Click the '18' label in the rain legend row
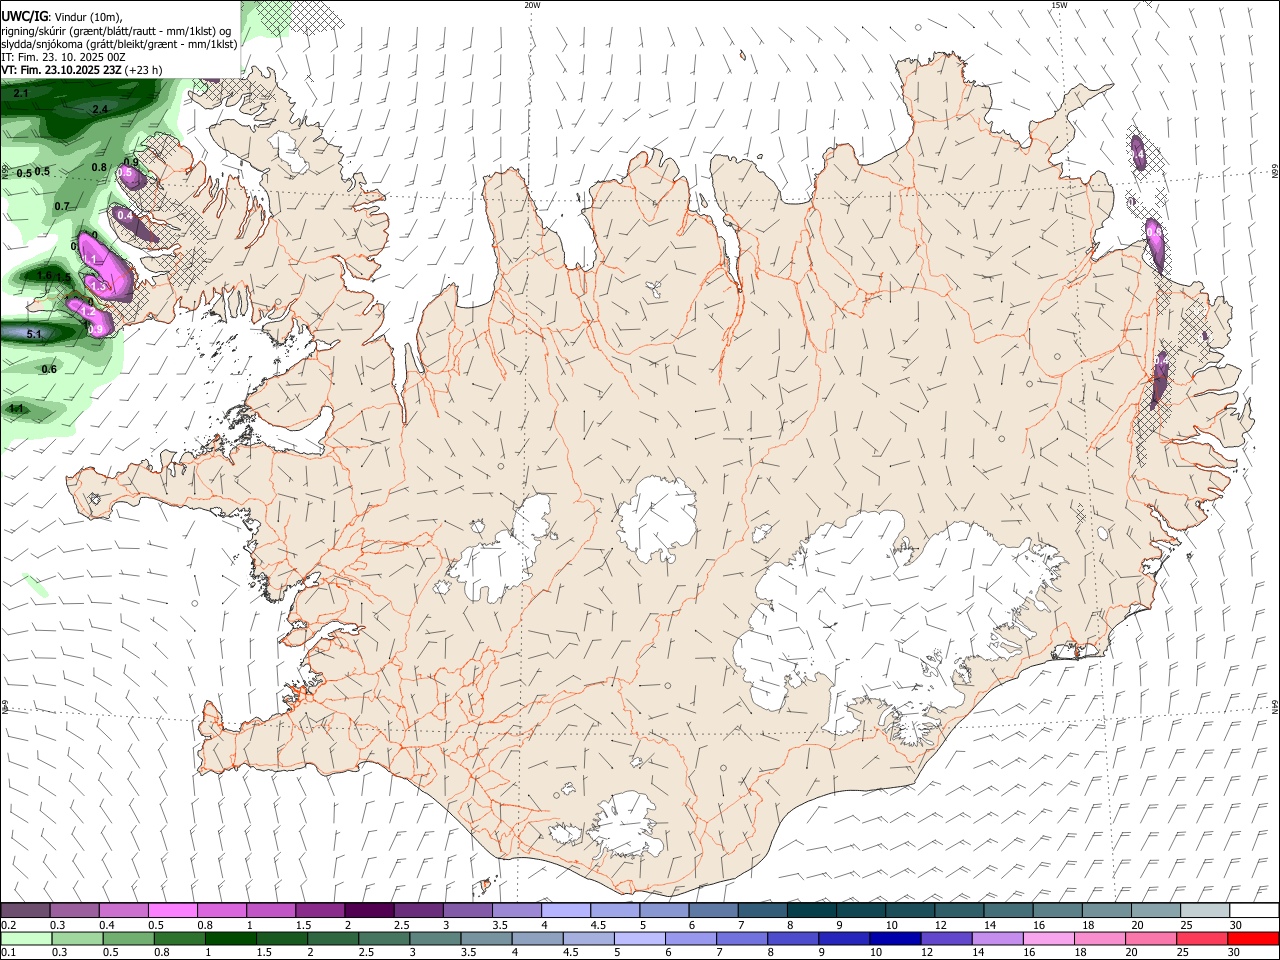The image size is (1280, 960). [x=1082, y=952]
